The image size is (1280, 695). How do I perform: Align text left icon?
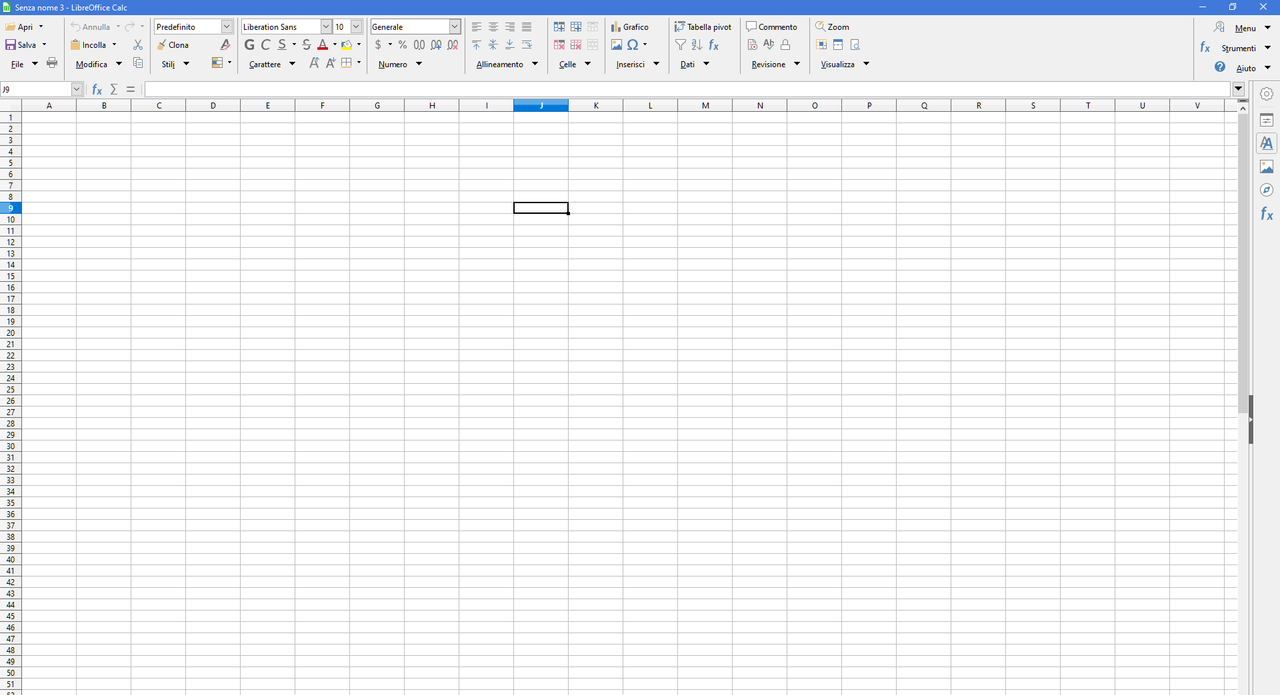[x=476, y=27]
